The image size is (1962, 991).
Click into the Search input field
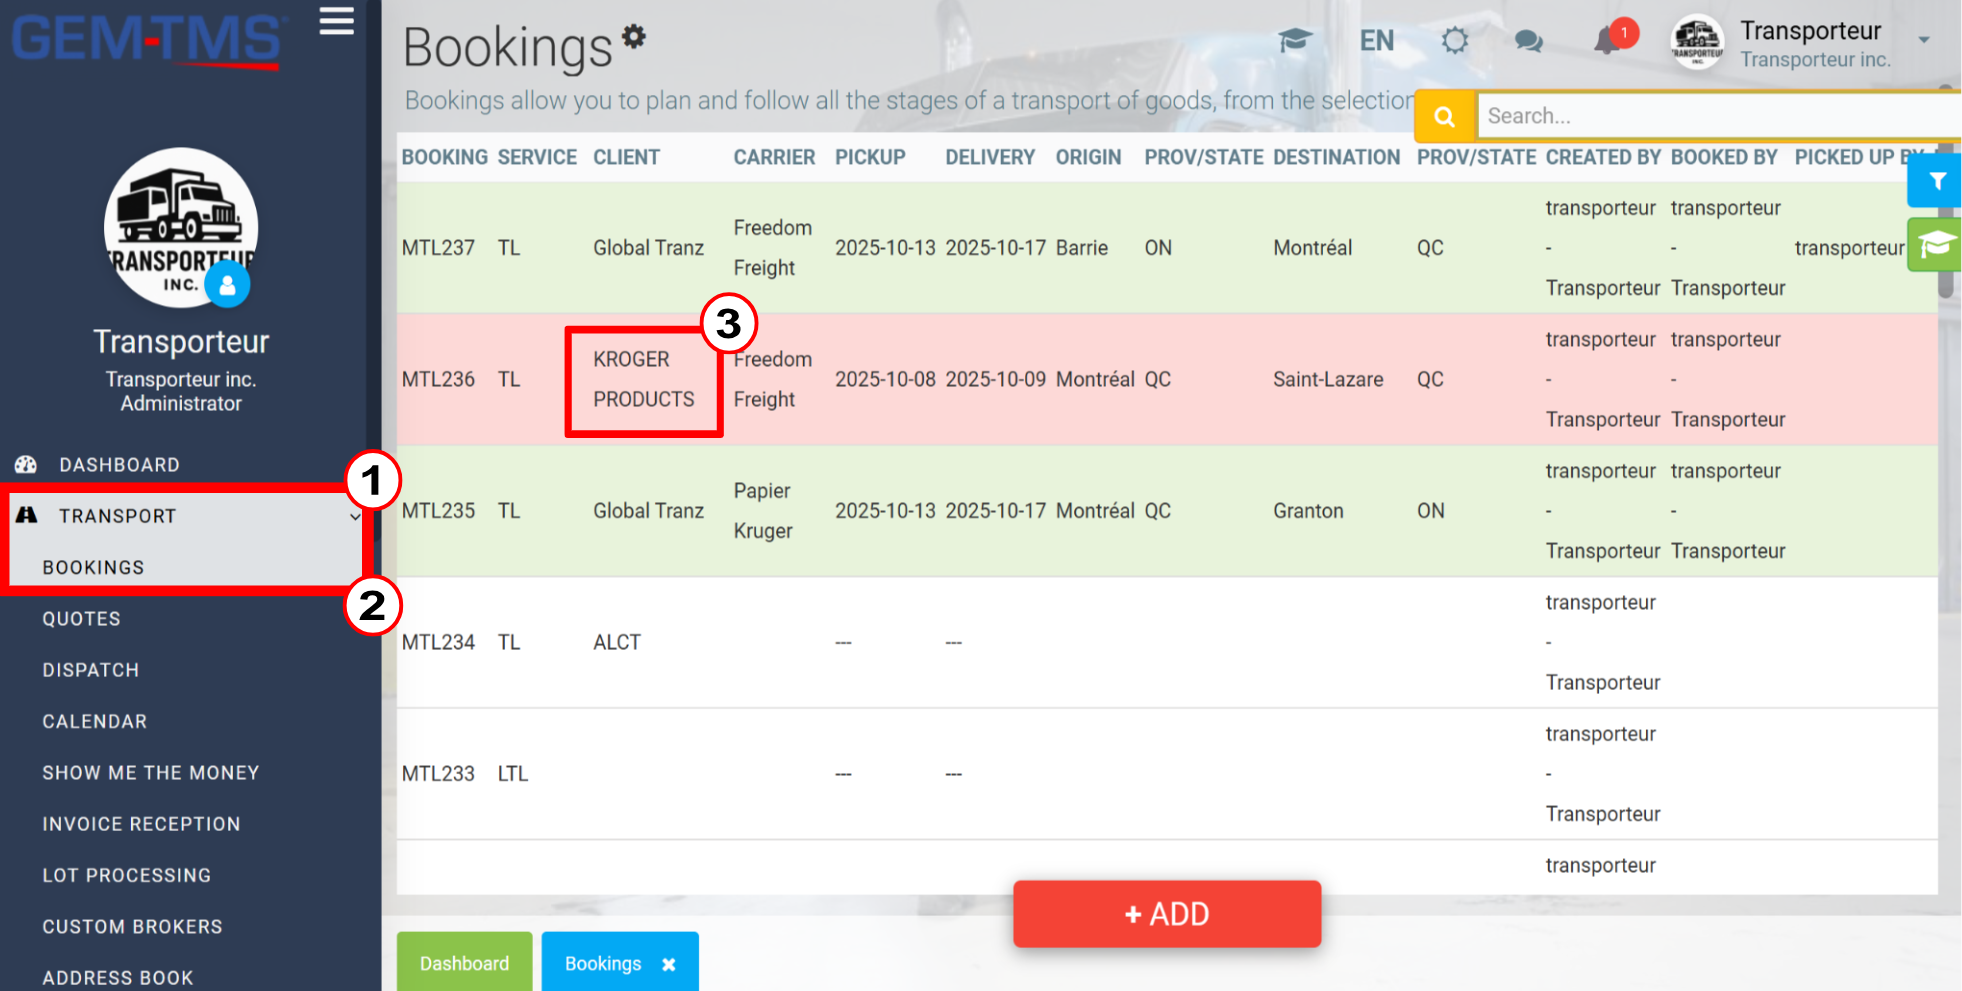click(1718, 116)
